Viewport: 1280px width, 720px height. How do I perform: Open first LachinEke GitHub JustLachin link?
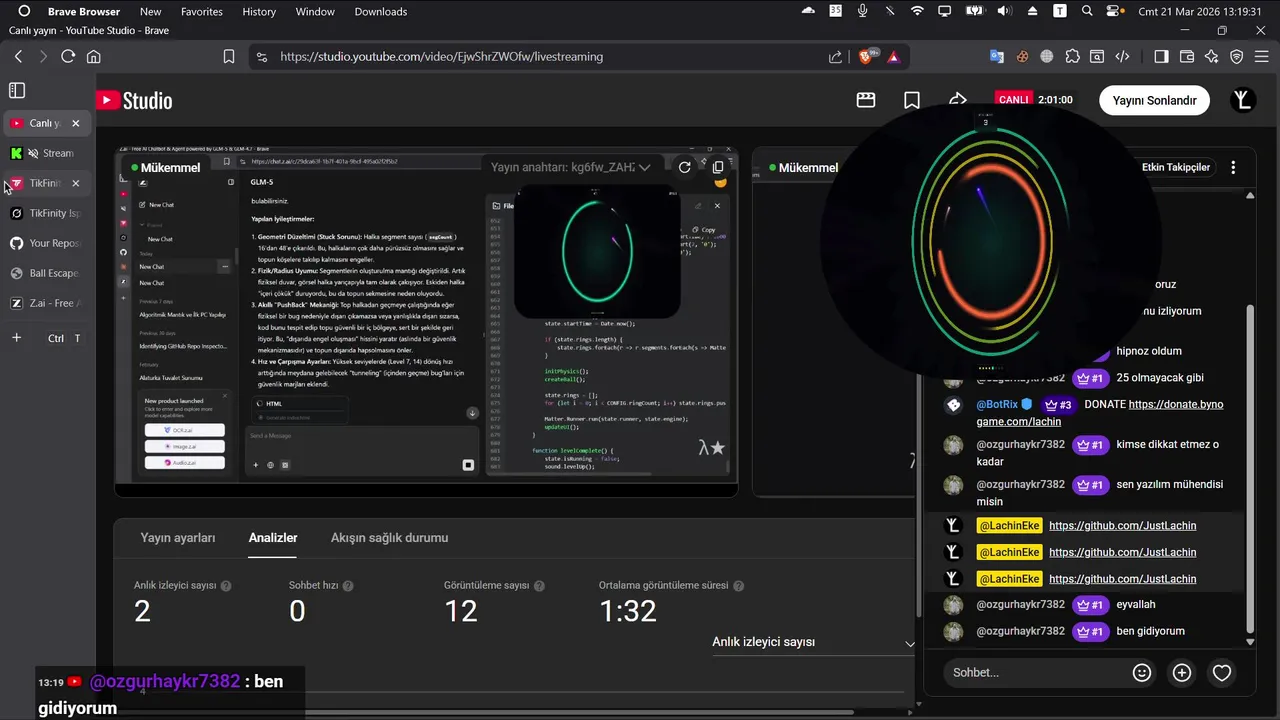click(1122, 525)
